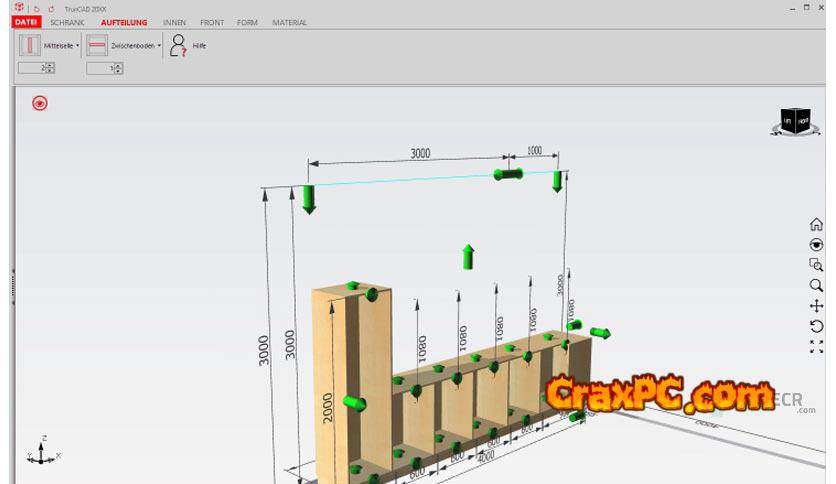This screenshot has height=484, width=836.
Task: Click the Mittelseite count input field
Action: (x=32, y=68)
